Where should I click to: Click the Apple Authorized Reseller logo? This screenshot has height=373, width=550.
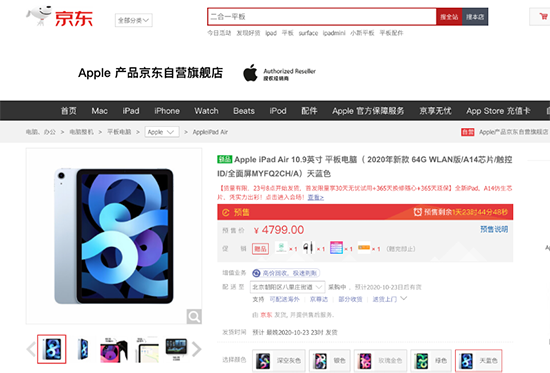(x=280, y=73)
